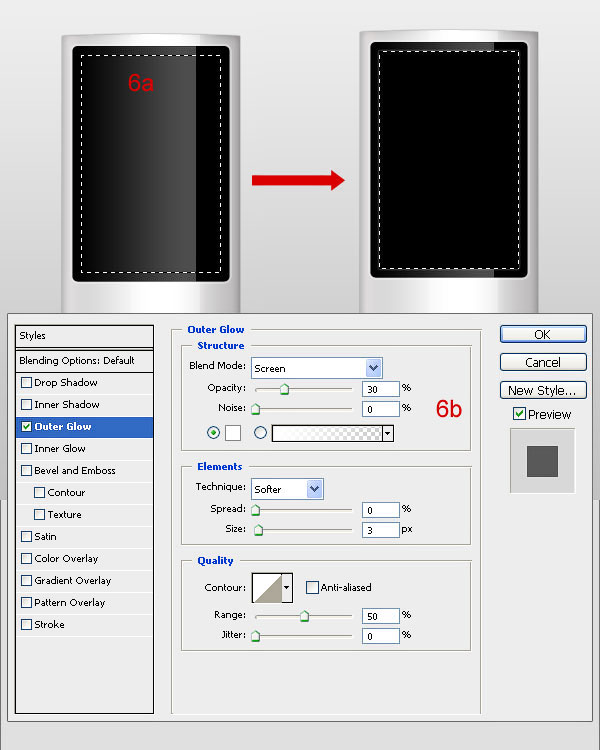Toggle the Preview checkbox
The height and width of the screenshot is (750, 600).
tap(518, 414)
